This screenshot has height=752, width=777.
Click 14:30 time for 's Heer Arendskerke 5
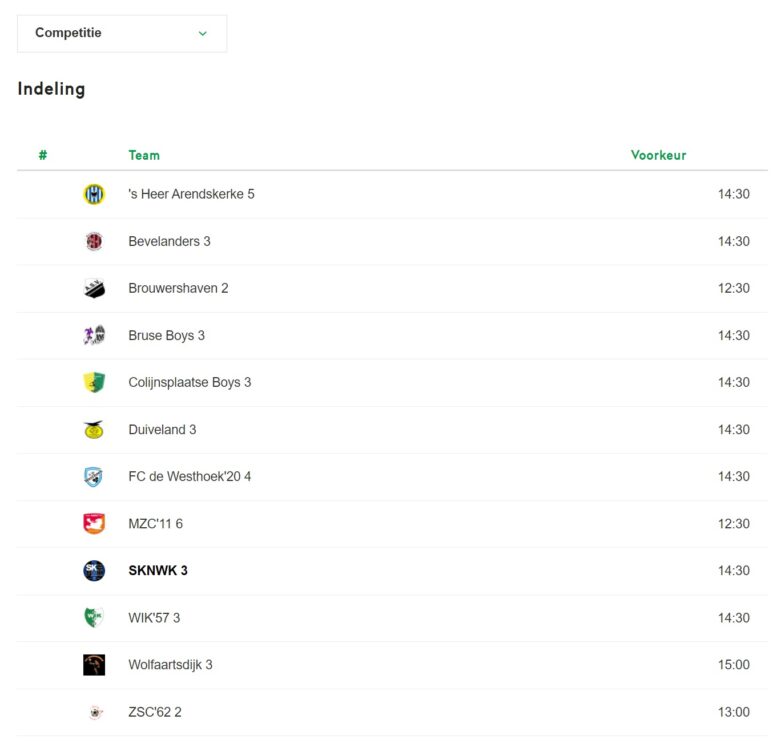click(734, 194)
